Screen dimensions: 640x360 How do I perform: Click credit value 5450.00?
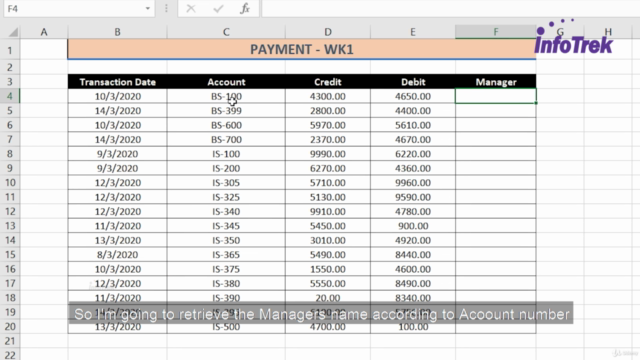coord(328,226)
